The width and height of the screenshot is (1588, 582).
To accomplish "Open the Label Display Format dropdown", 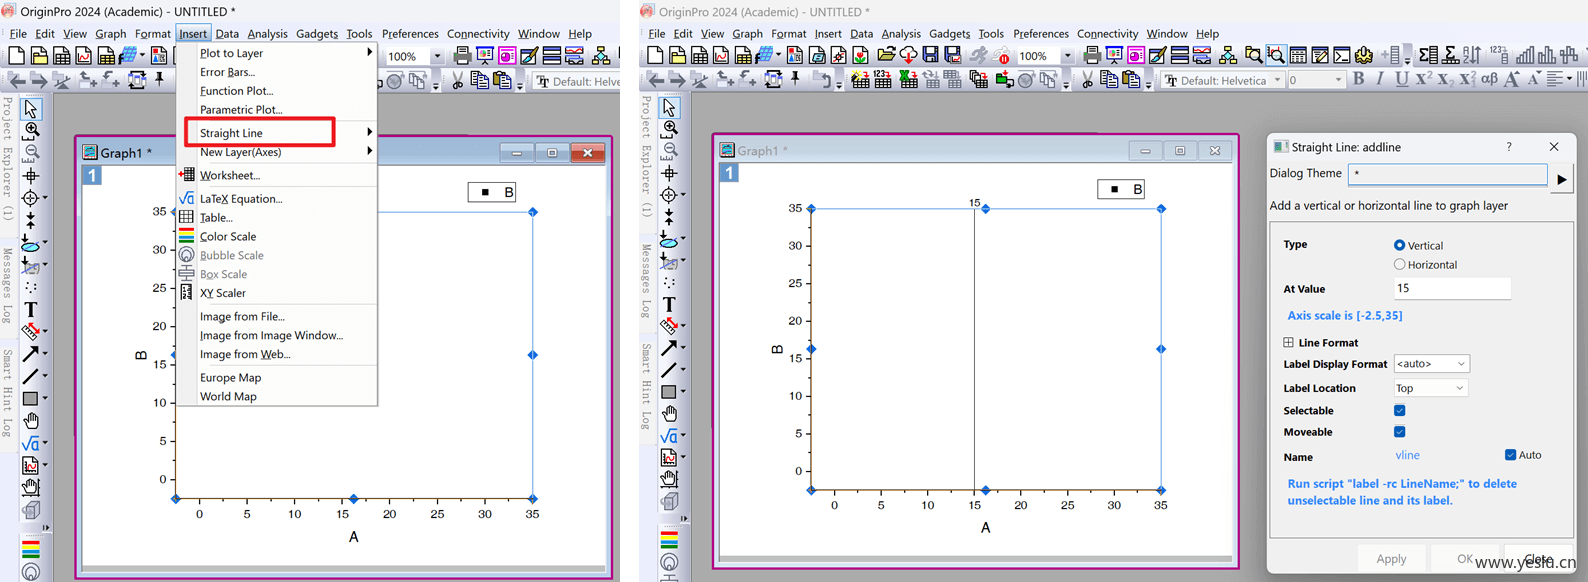I will 1431,363.
